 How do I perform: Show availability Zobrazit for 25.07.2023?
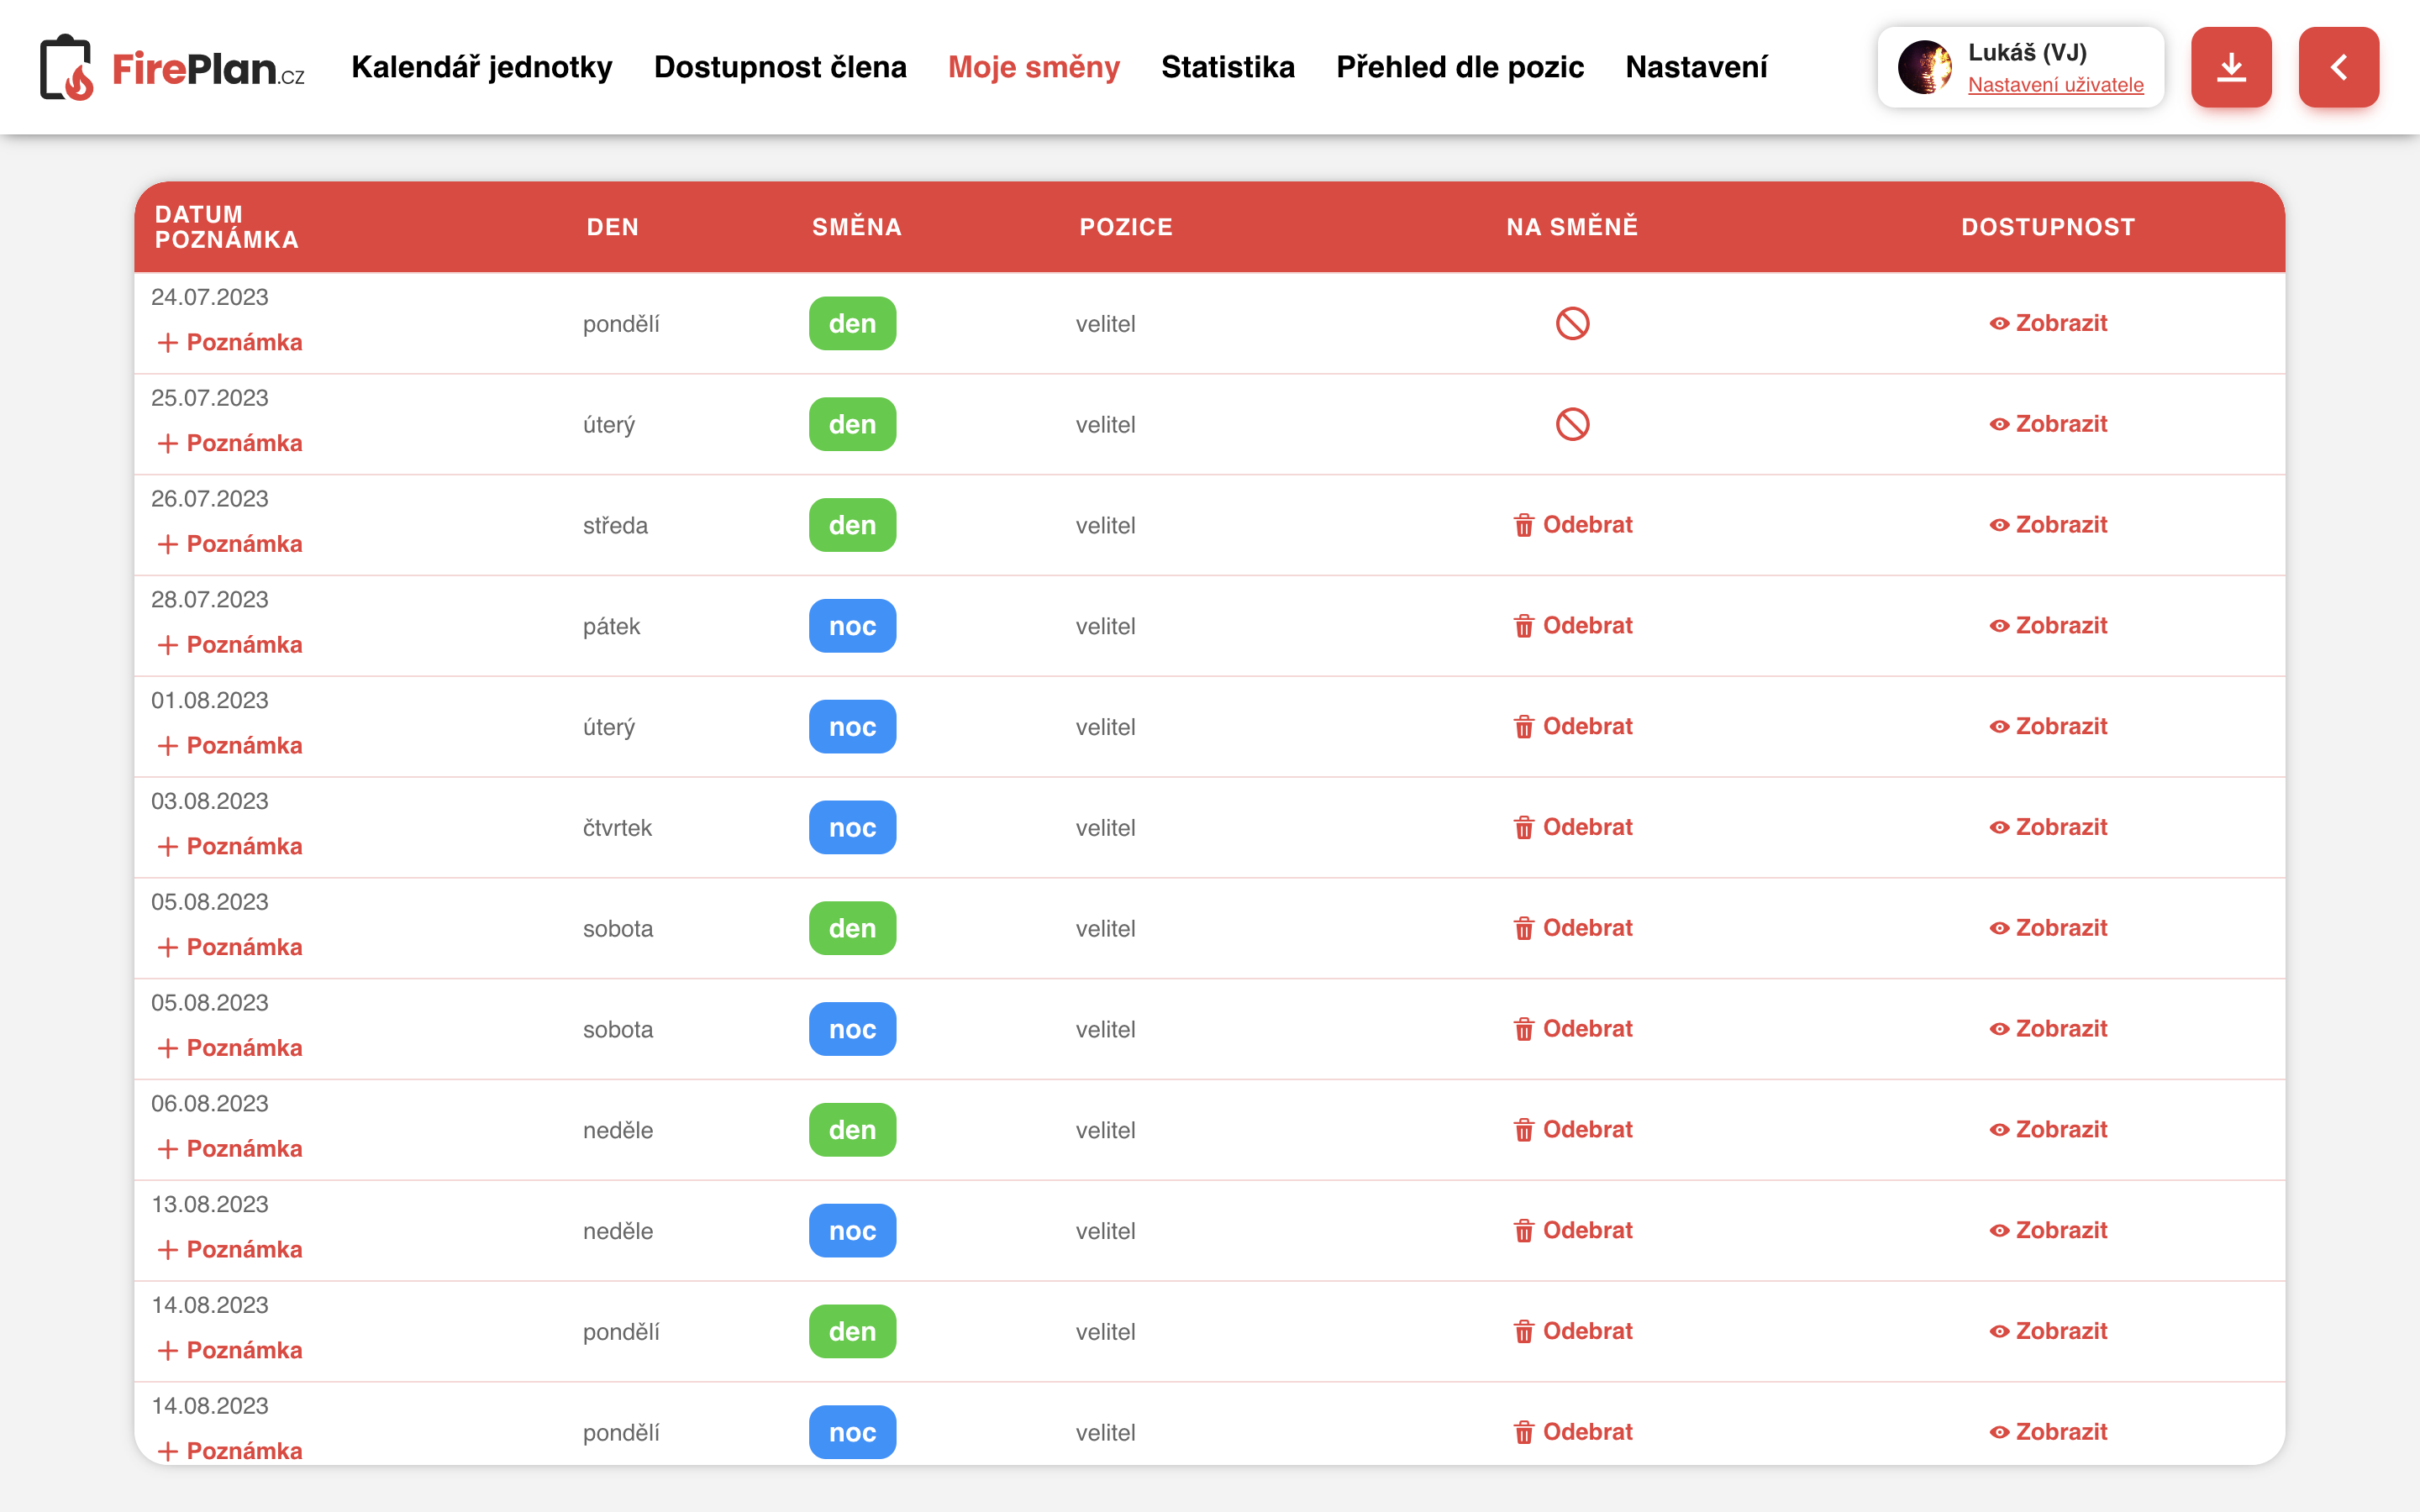click(2048, 424)
